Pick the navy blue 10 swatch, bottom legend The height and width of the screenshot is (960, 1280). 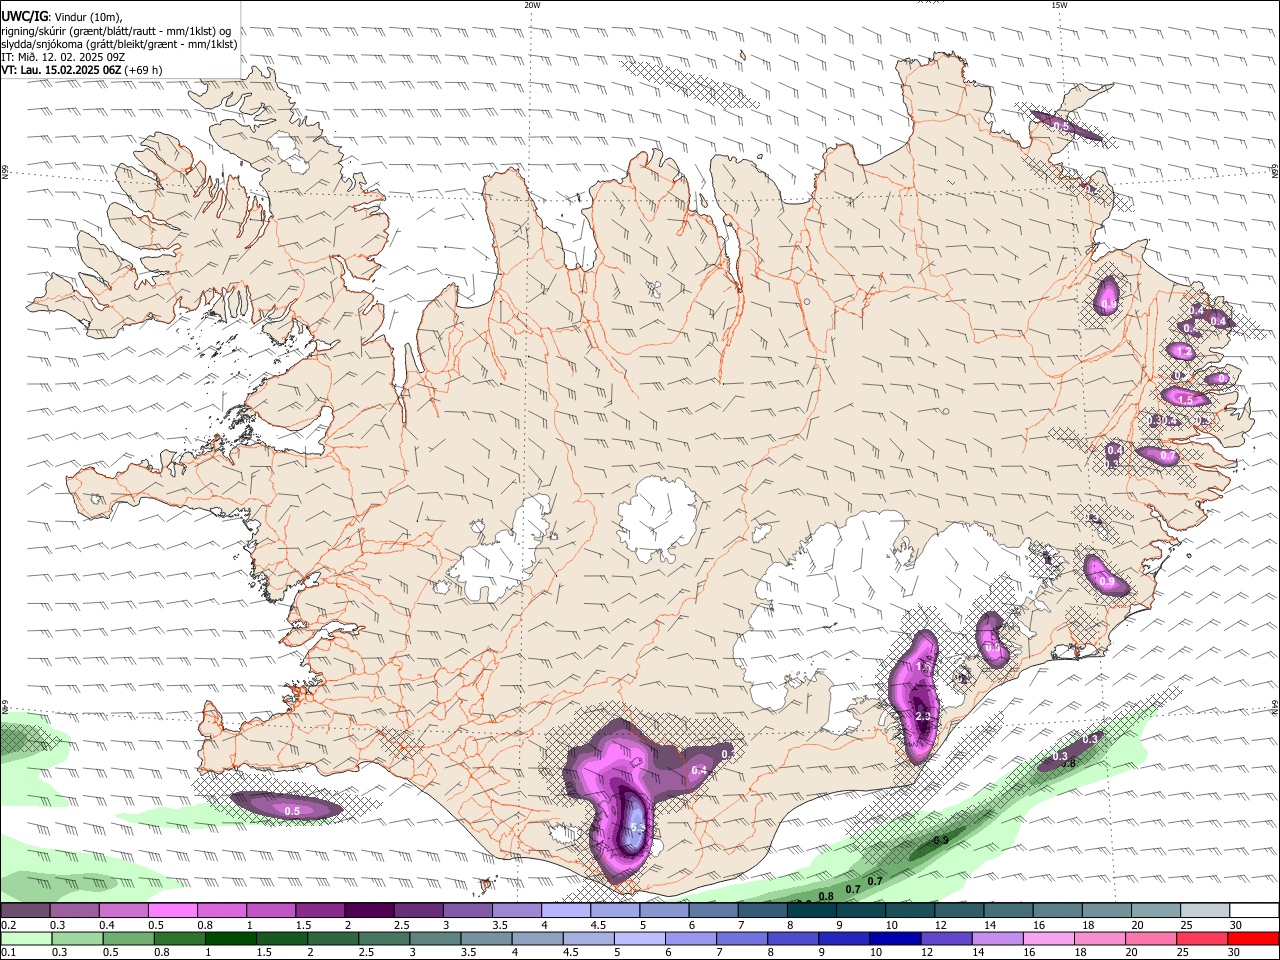pyautogui.click(x=895, y=938)
